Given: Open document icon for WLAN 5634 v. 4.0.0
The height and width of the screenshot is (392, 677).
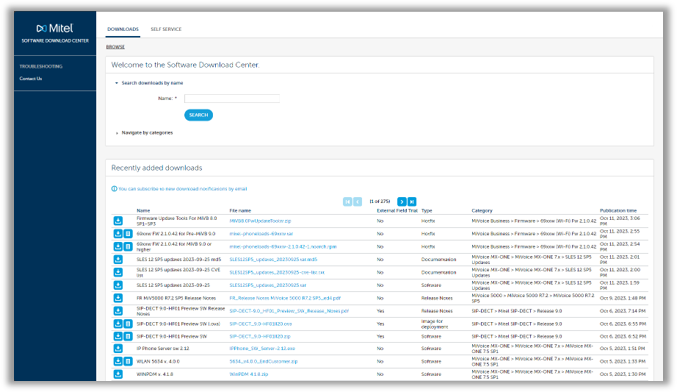Looking at the screenshot, I should click(x=128, y=361).
